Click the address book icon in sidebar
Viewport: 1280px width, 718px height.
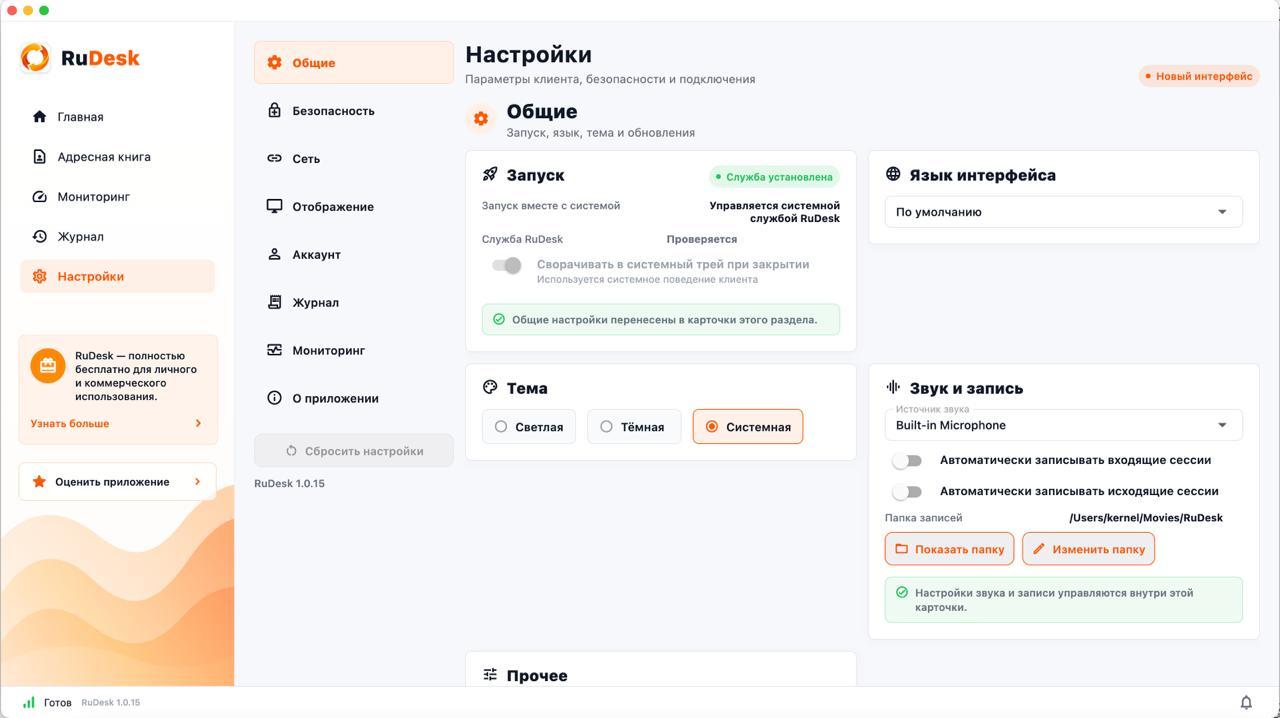tap(39, 157)
